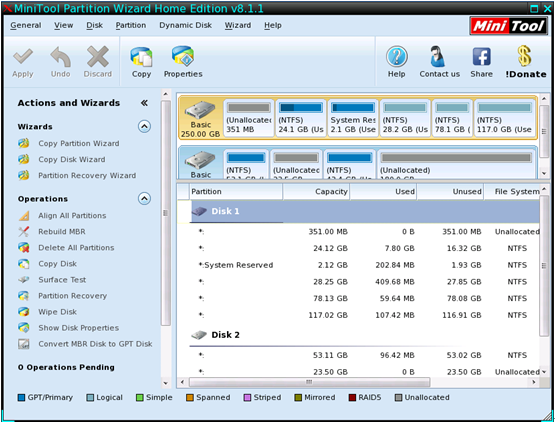The width and height of the screenshot is (555, 423).
Task: Click the Disk 2 drive icon in list
Action: (199, 335)
